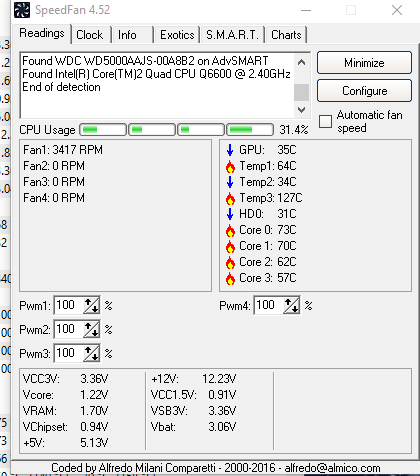Screen dimensions: 420x476
Task: Click the blue arrow icon beside HD0
Action: tap(230, 214)
